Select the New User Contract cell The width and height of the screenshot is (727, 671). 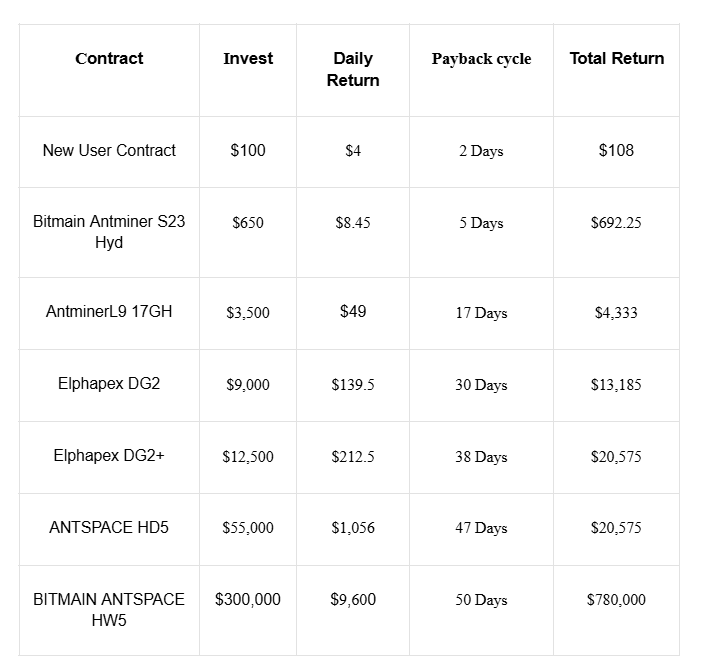point(109,151)
